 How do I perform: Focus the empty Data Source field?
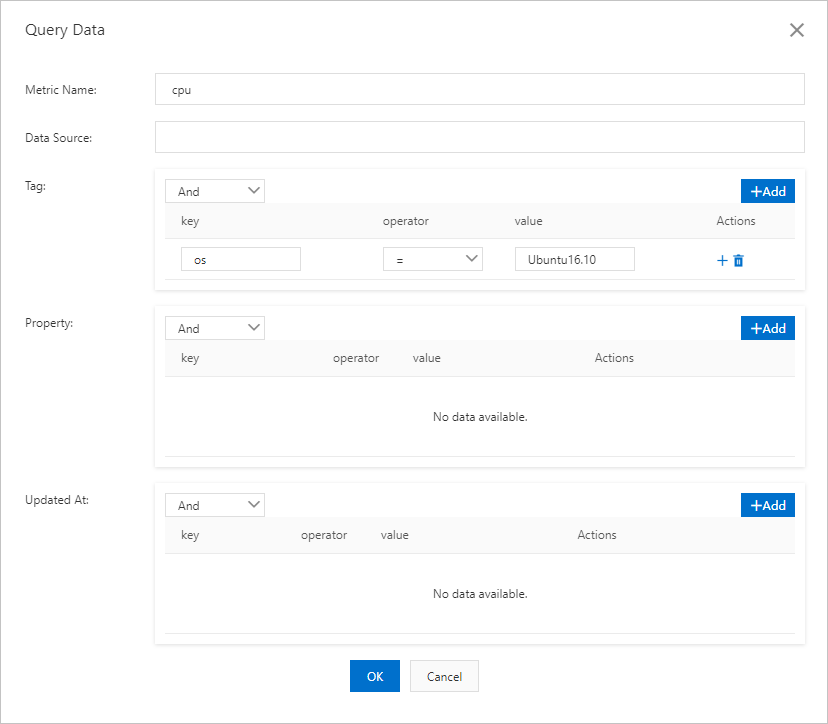(x=479, y=137)
